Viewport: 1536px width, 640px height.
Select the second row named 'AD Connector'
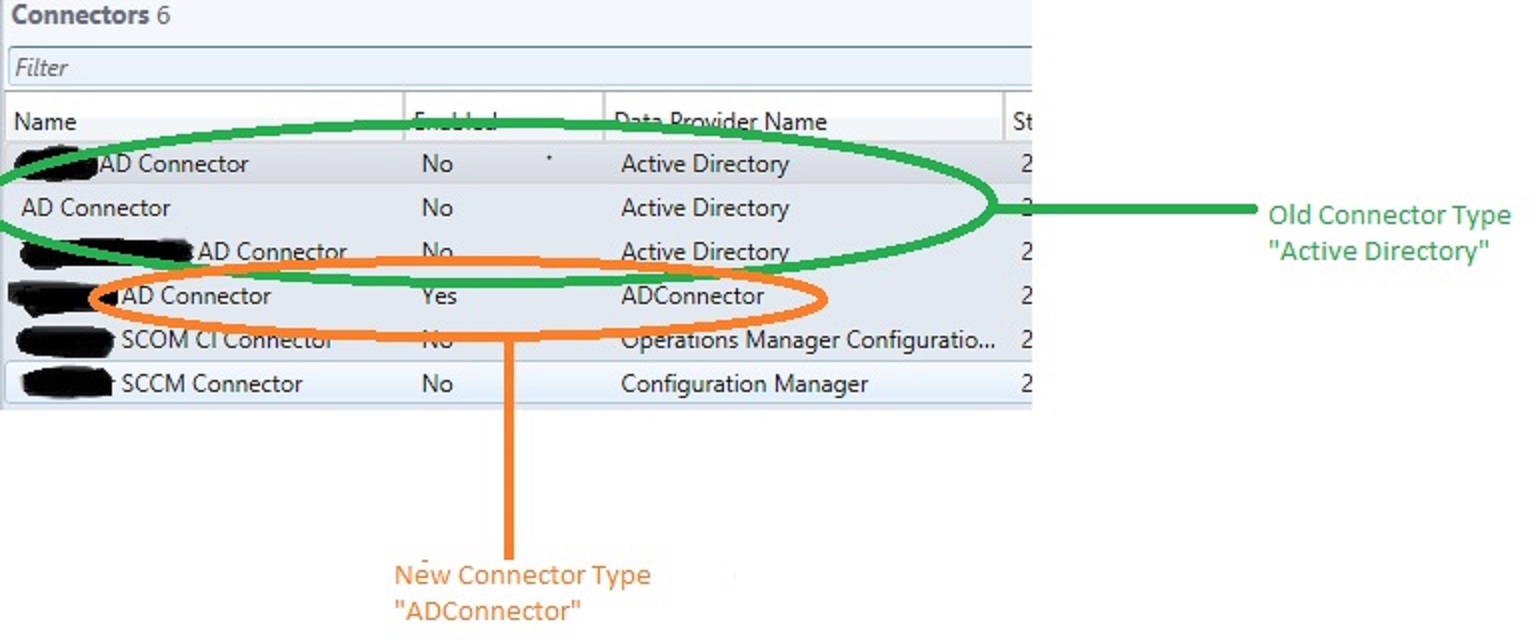coord(96,208)
